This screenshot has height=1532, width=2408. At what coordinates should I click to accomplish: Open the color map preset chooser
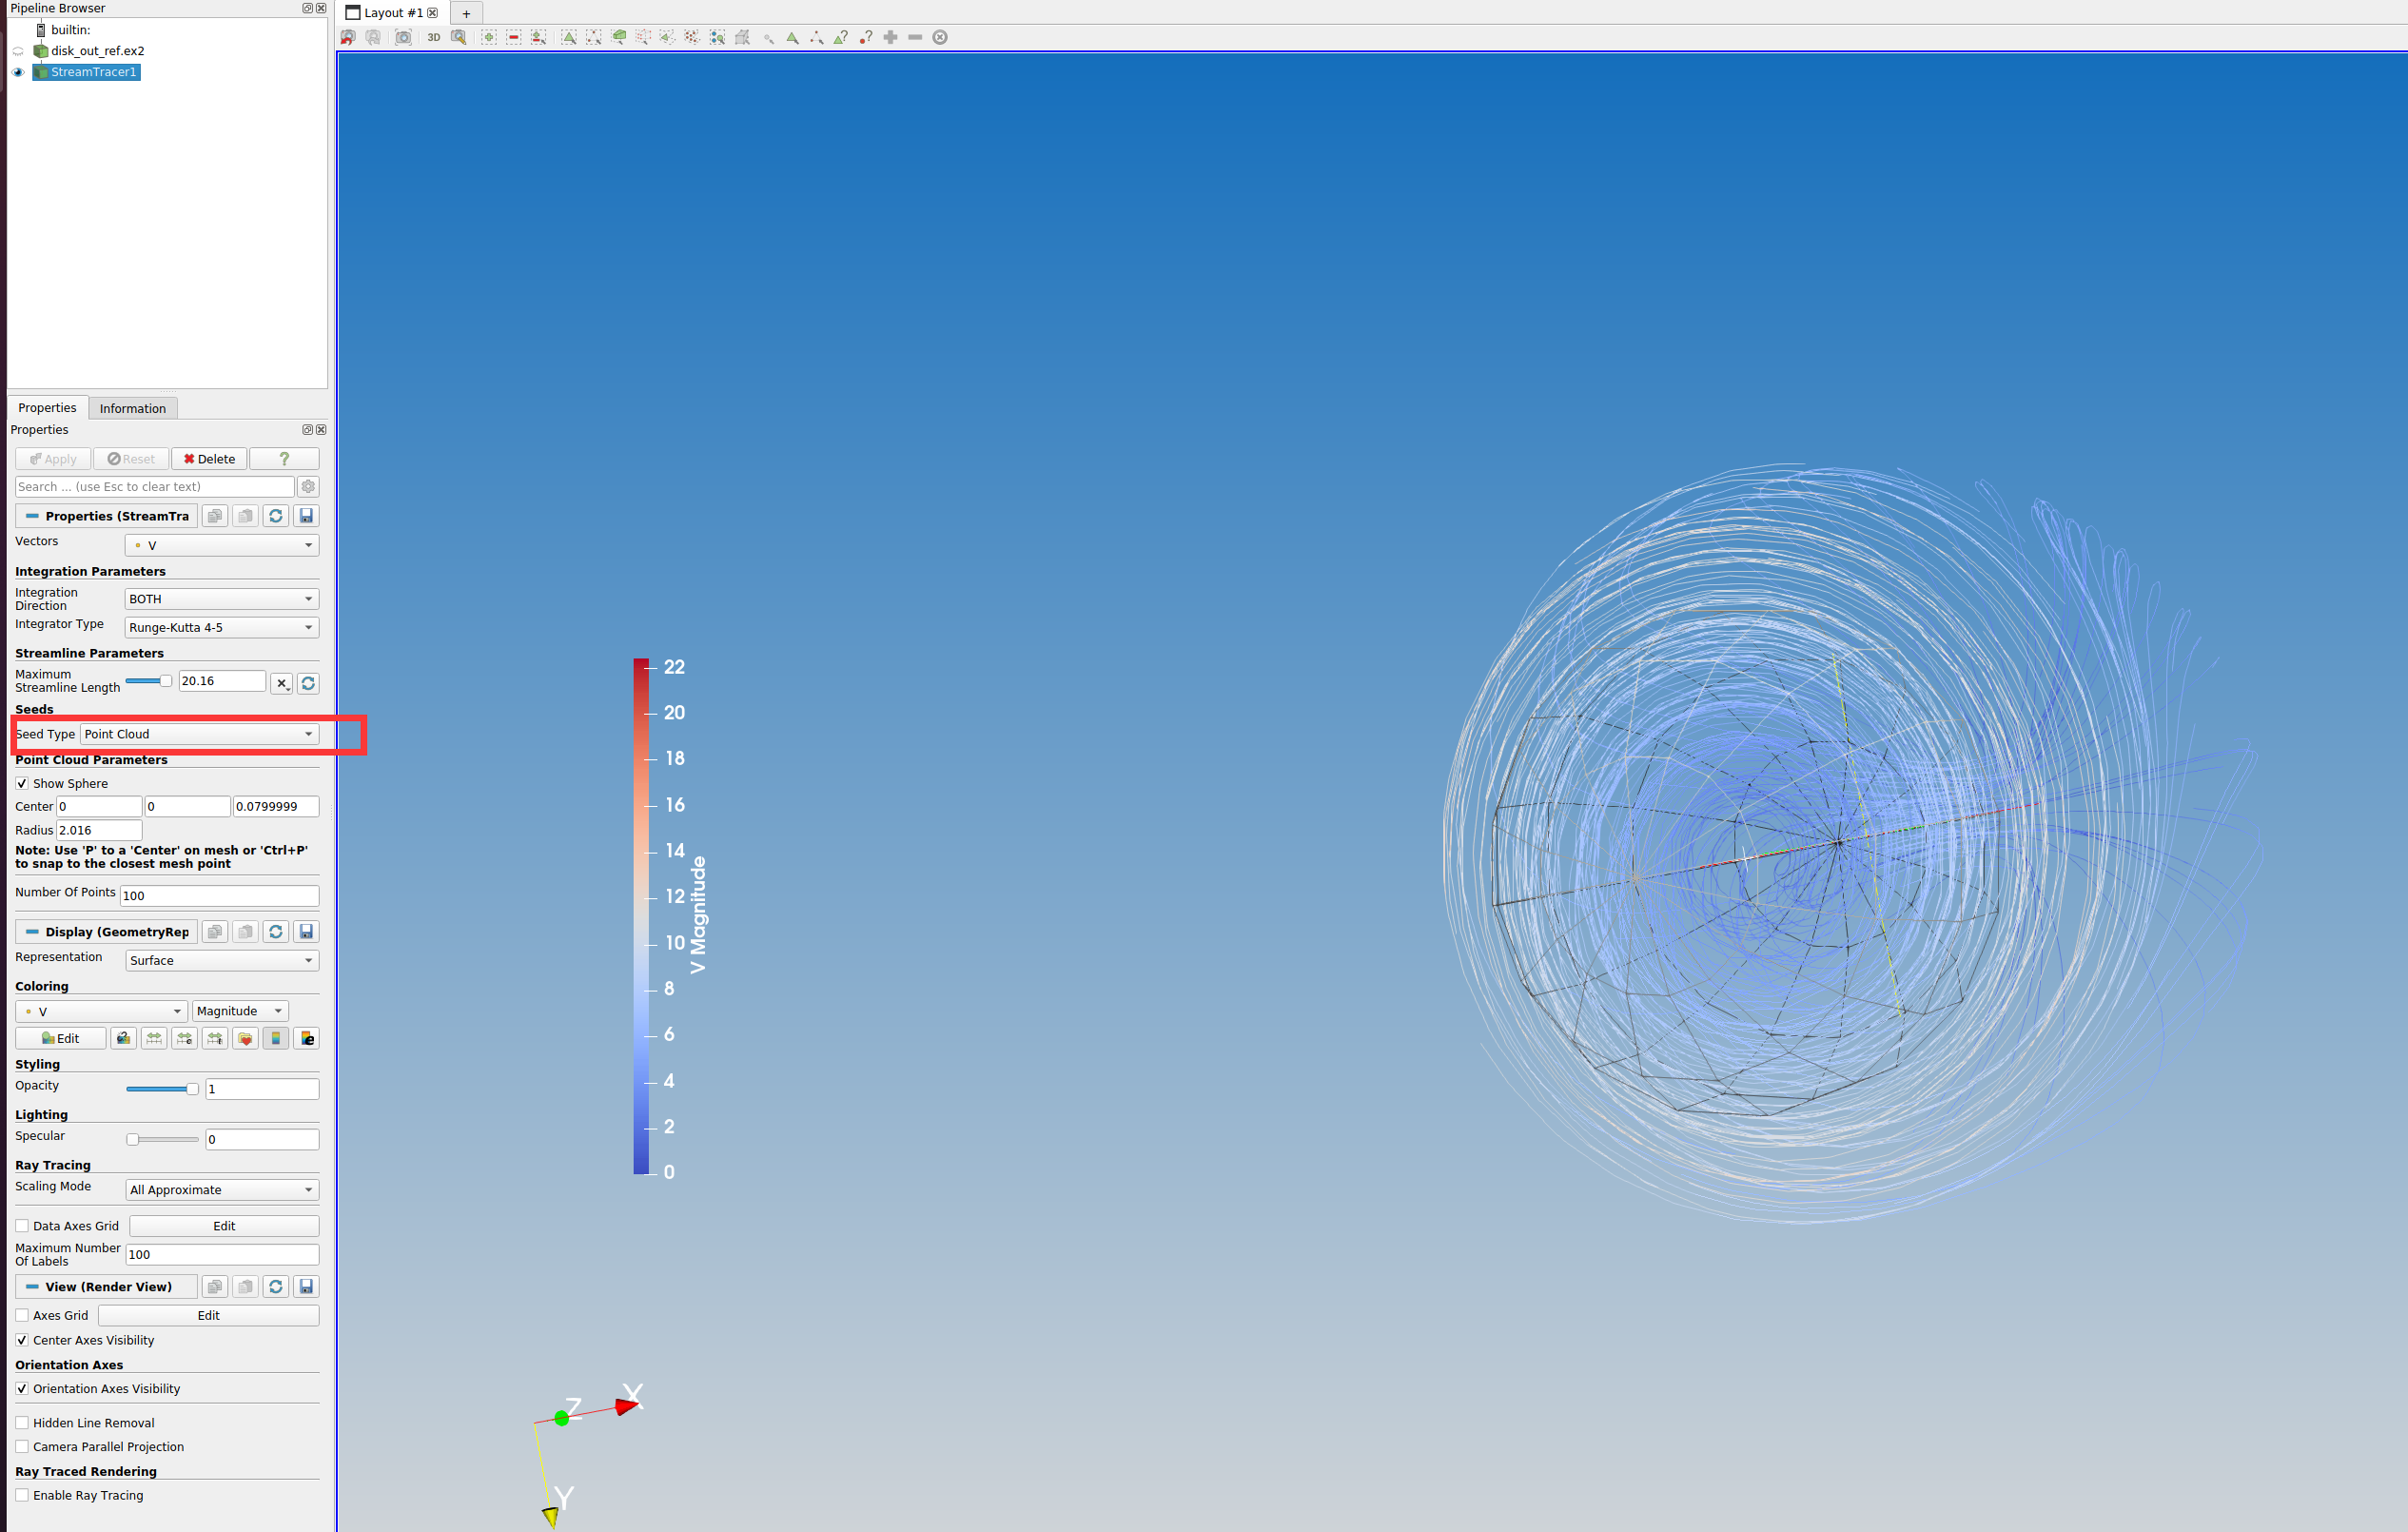pos(244,1038)
